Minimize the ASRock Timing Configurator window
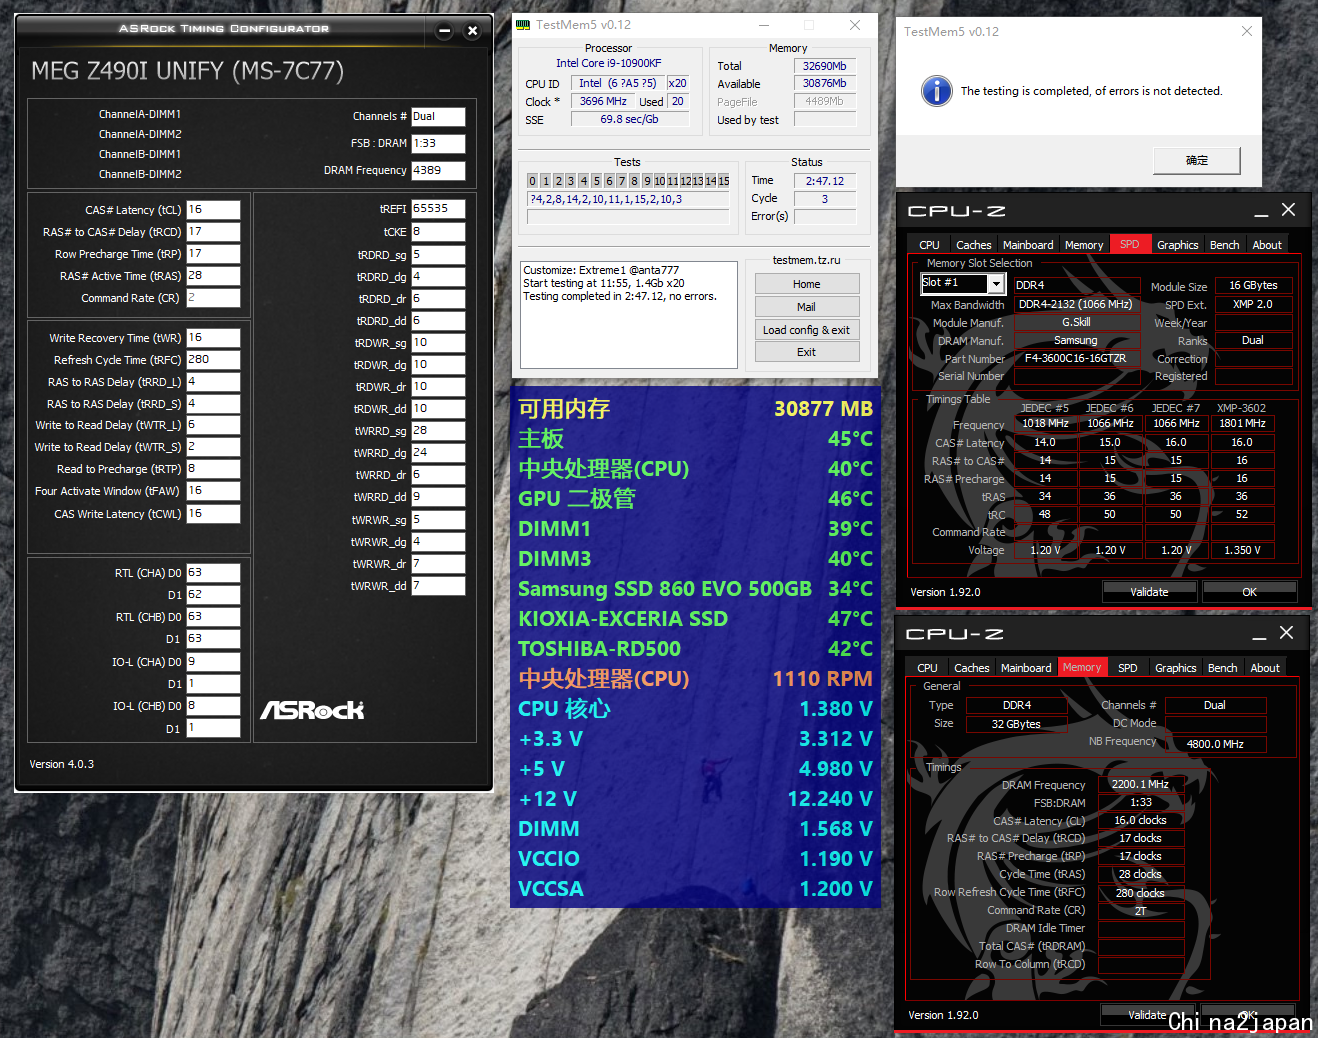1318x1038 pixels. click(445, 31)
